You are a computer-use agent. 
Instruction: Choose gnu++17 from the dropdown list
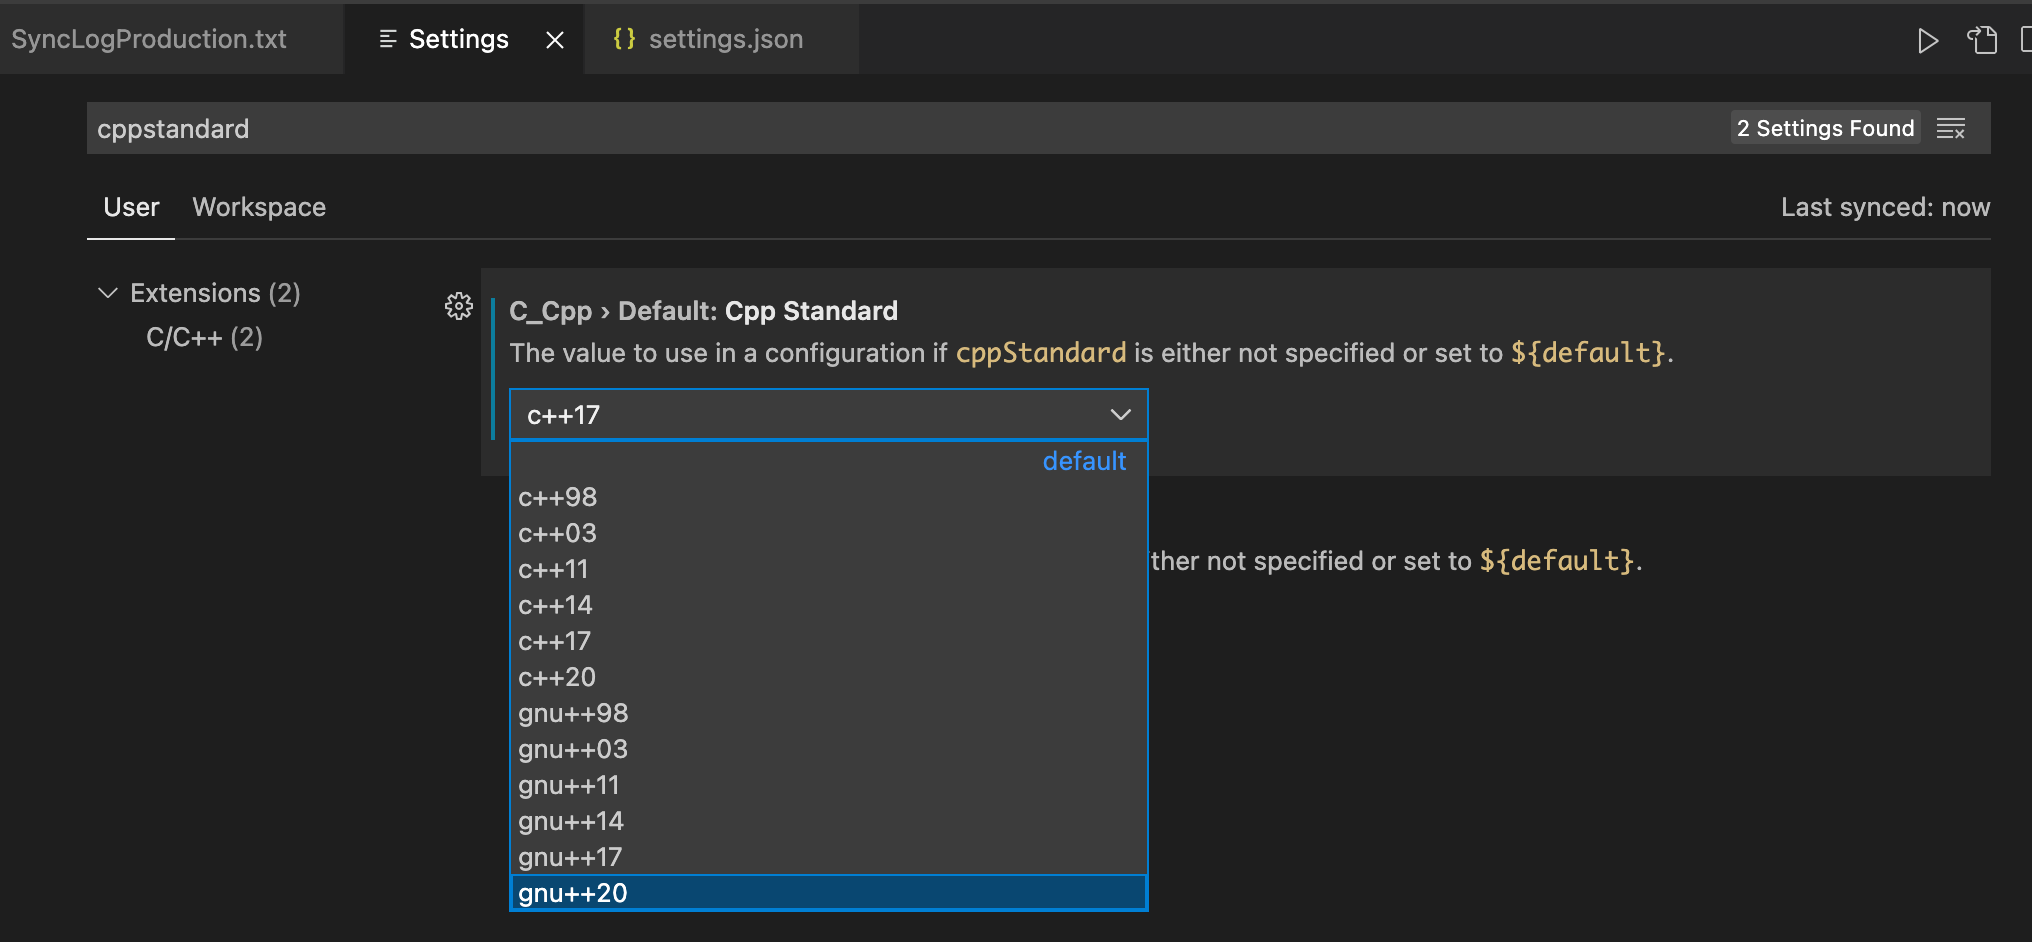[x=829, y=857]
